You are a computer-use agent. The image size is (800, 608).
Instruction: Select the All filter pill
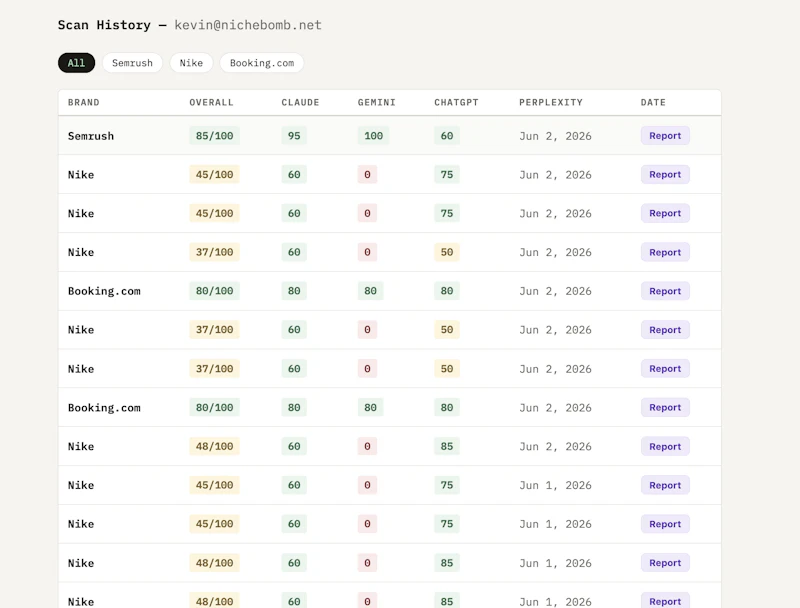click(x=76, y=63)
